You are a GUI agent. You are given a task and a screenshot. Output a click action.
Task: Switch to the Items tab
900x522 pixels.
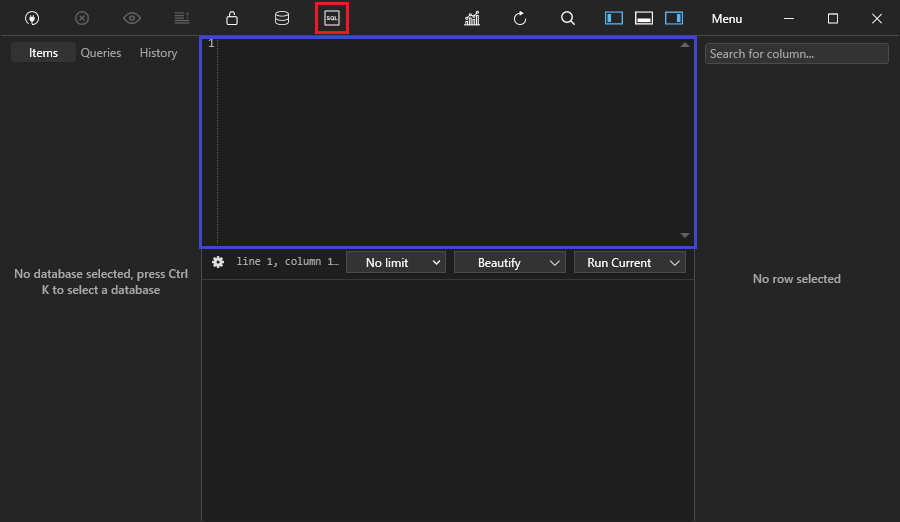tap(44, 52)
